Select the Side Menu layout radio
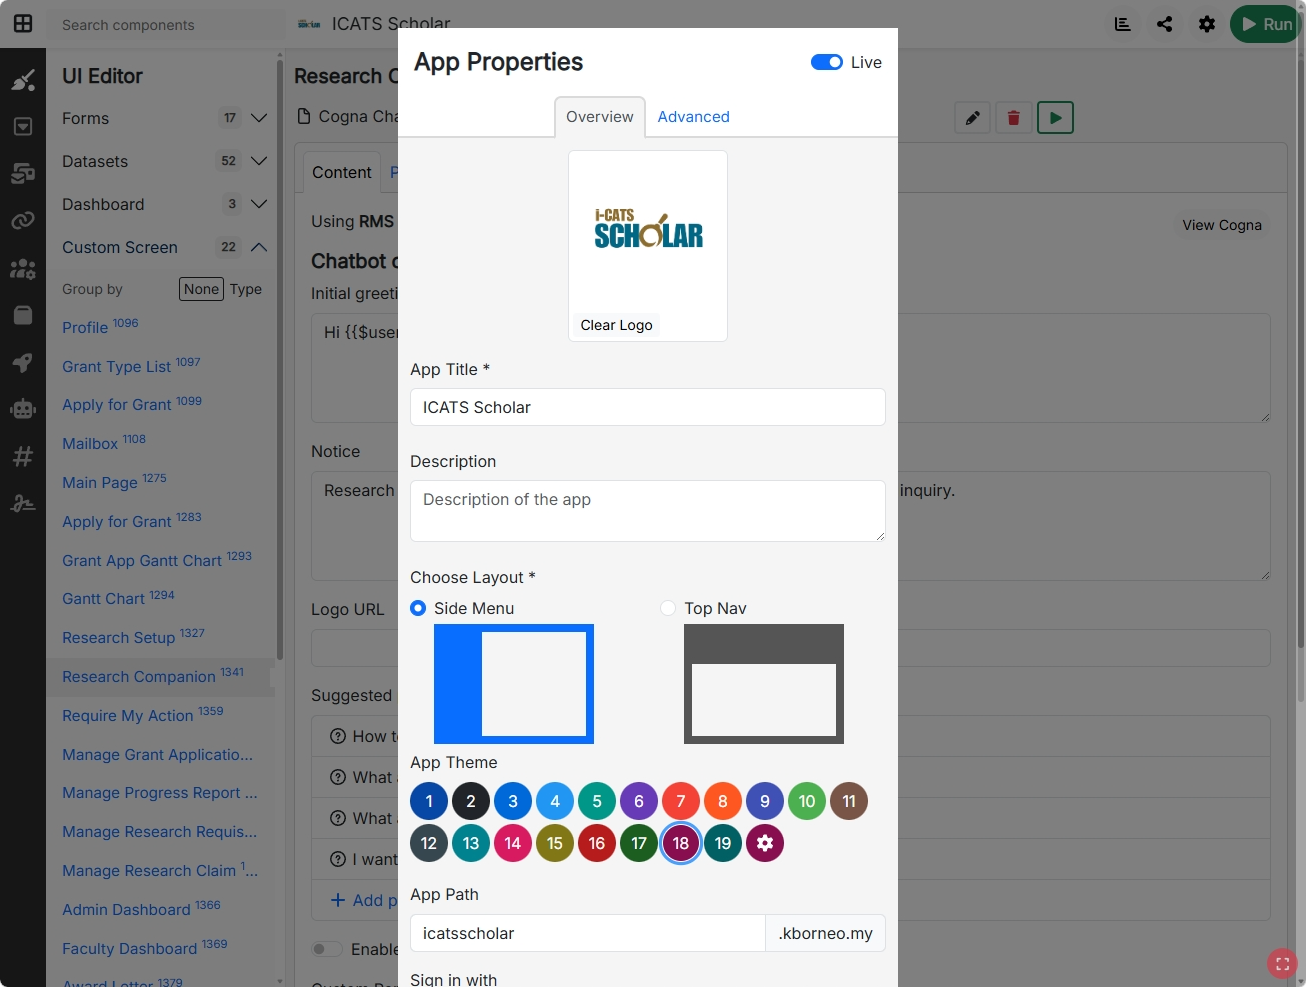 pyautogui.click(x=418, y=608)
